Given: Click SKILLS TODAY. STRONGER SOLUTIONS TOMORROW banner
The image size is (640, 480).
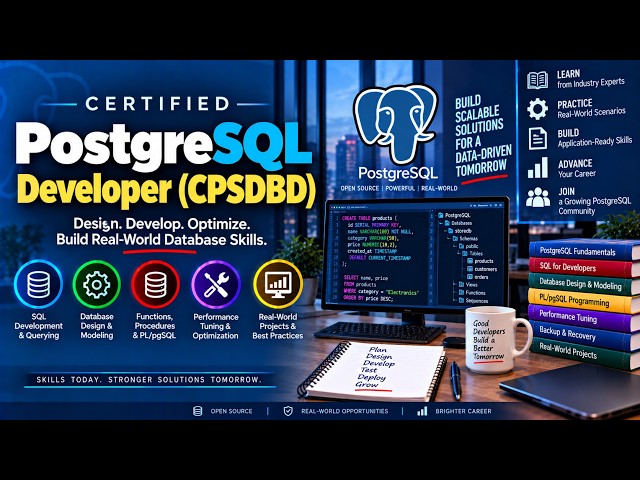Looking at the screenshot, I should tap(149, 380).
